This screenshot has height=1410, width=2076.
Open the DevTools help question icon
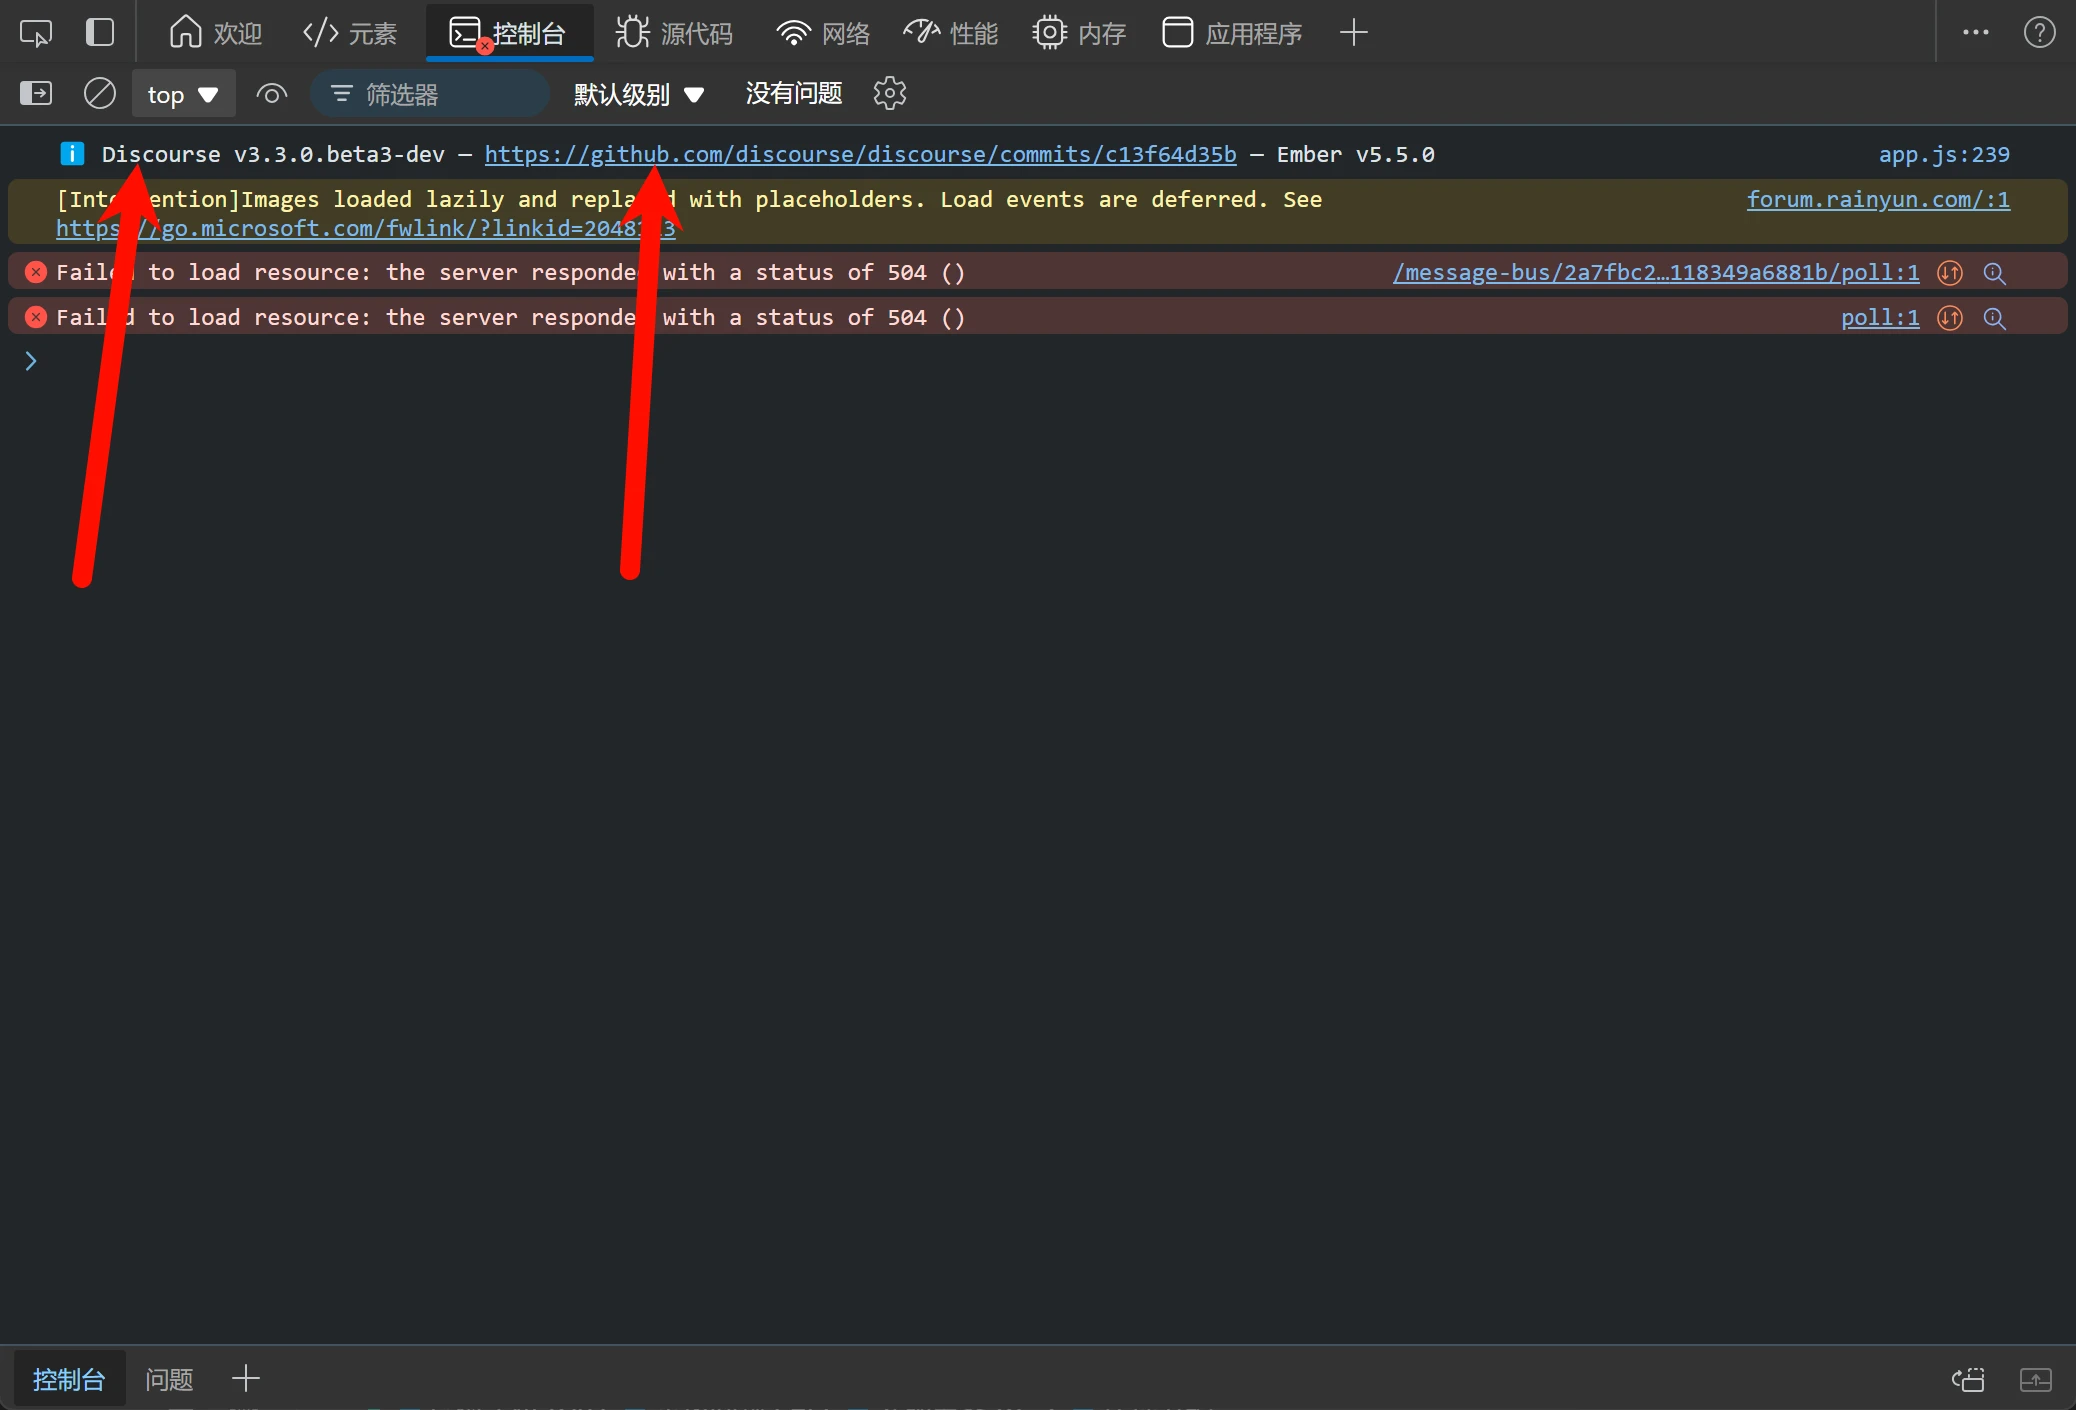click(x=2039, y=33)
